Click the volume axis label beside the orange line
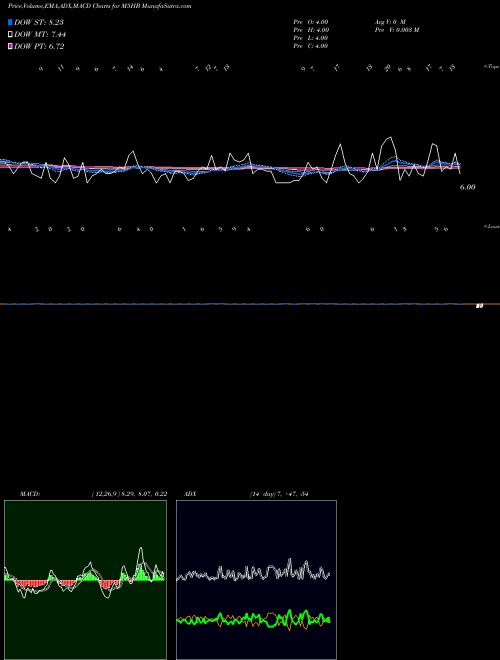 479,306
